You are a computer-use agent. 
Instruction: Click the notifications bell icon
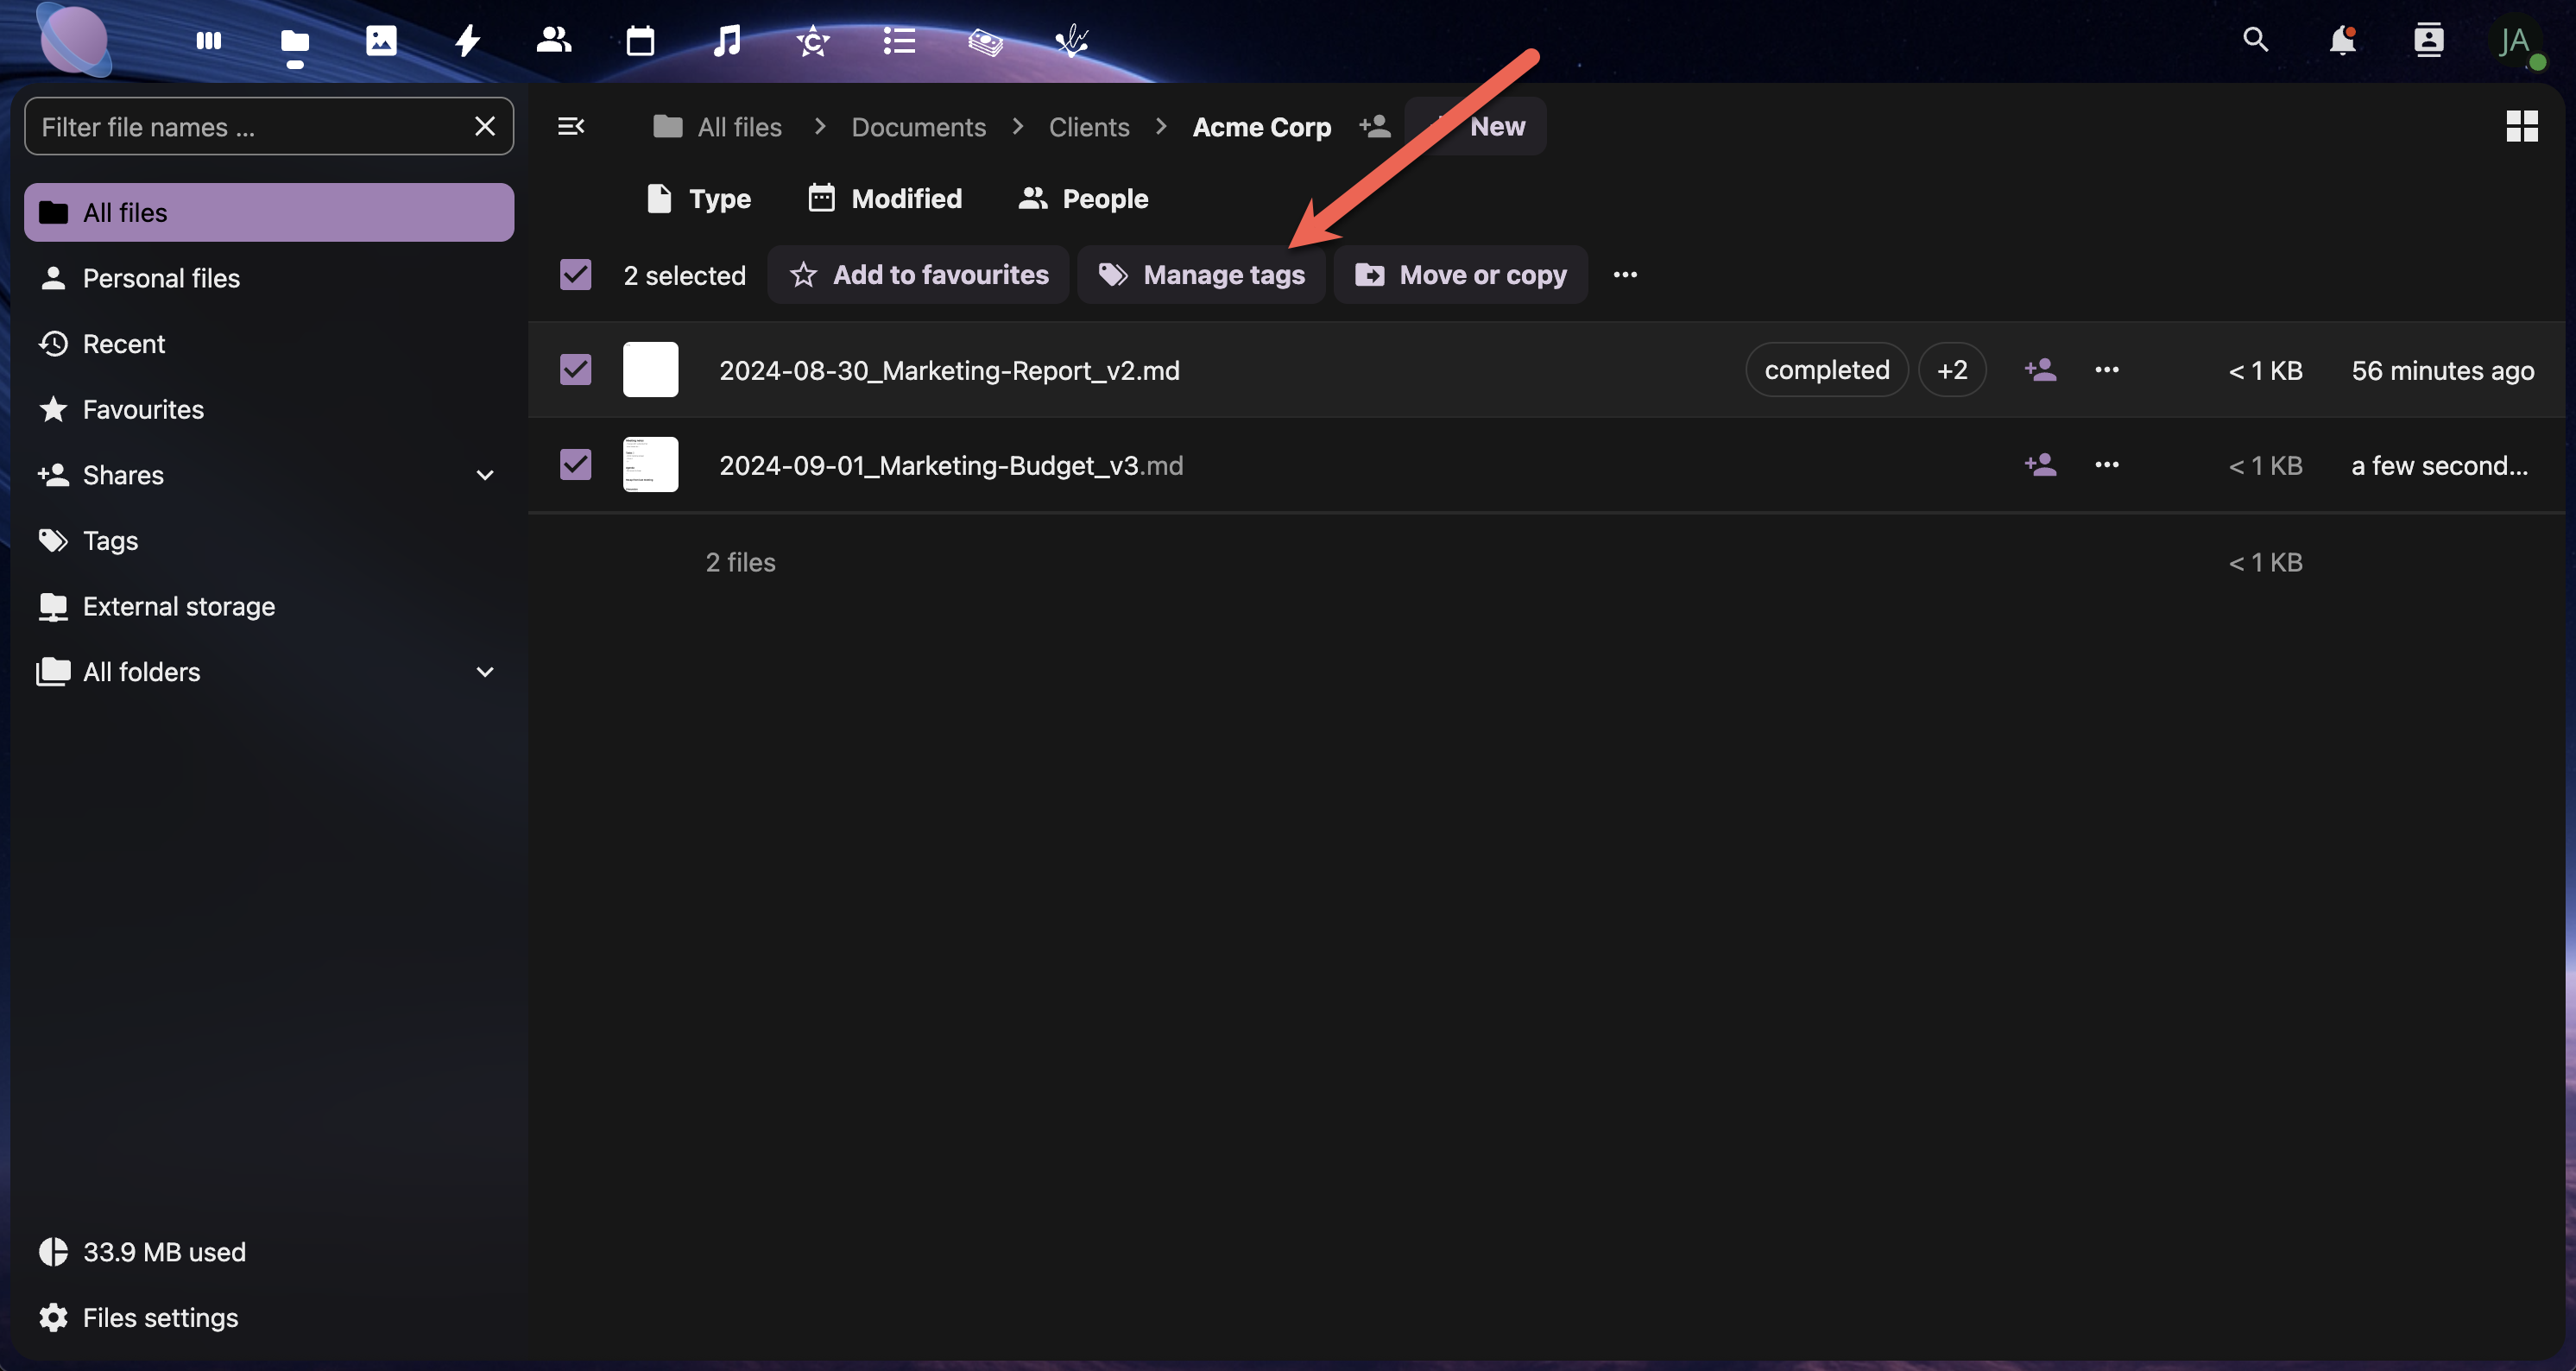pos(2342,41)
